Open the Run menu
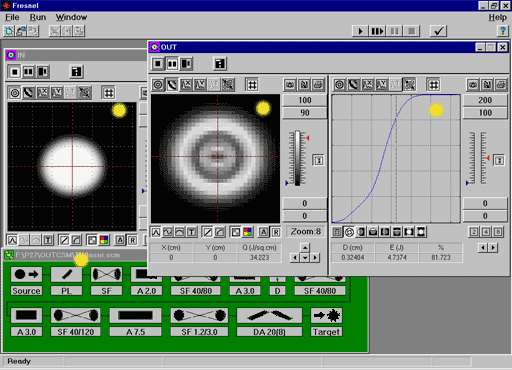 click(x=38, y=17)
